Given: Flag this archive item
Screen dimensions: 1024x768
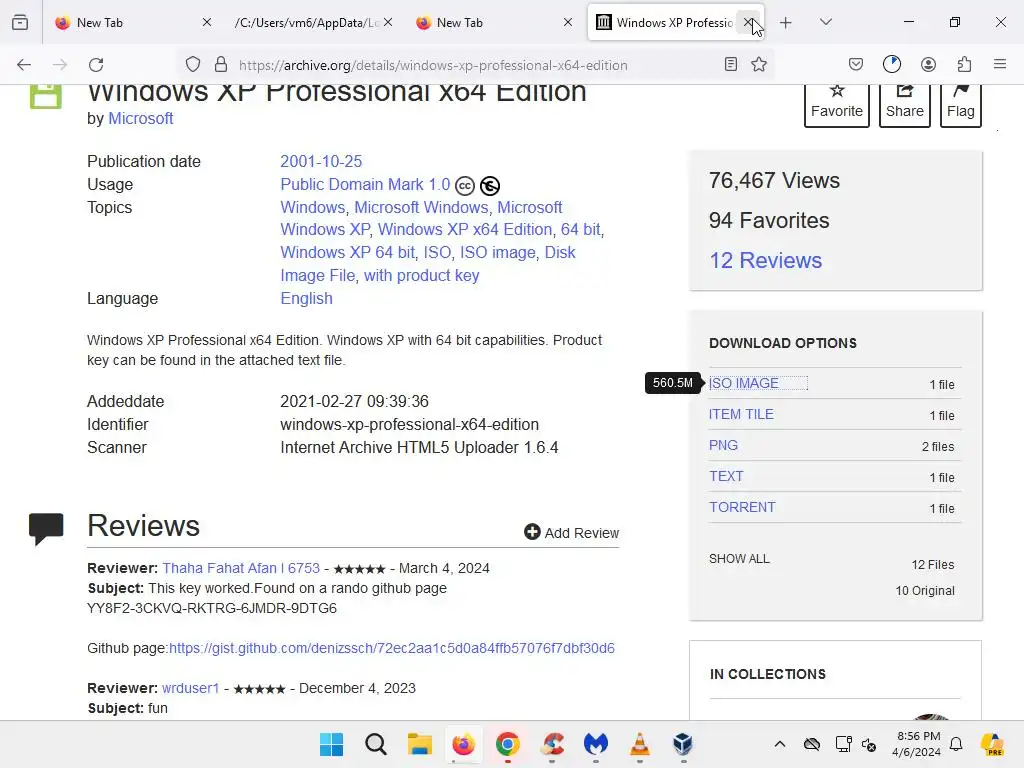Looking at the screenshot, I should pyautogui.click(x=961, y=104).
